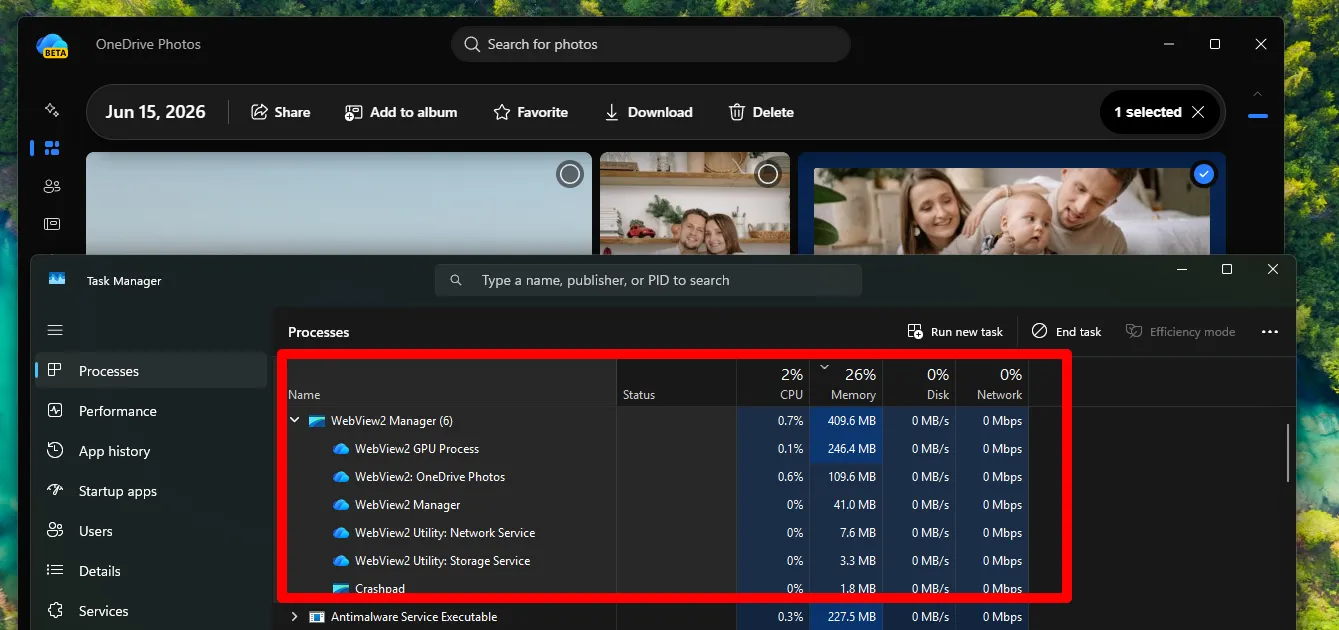Click the Jun 15, 2026 date label
Viewport: 1339px width, 630px height.
(155, 112)
